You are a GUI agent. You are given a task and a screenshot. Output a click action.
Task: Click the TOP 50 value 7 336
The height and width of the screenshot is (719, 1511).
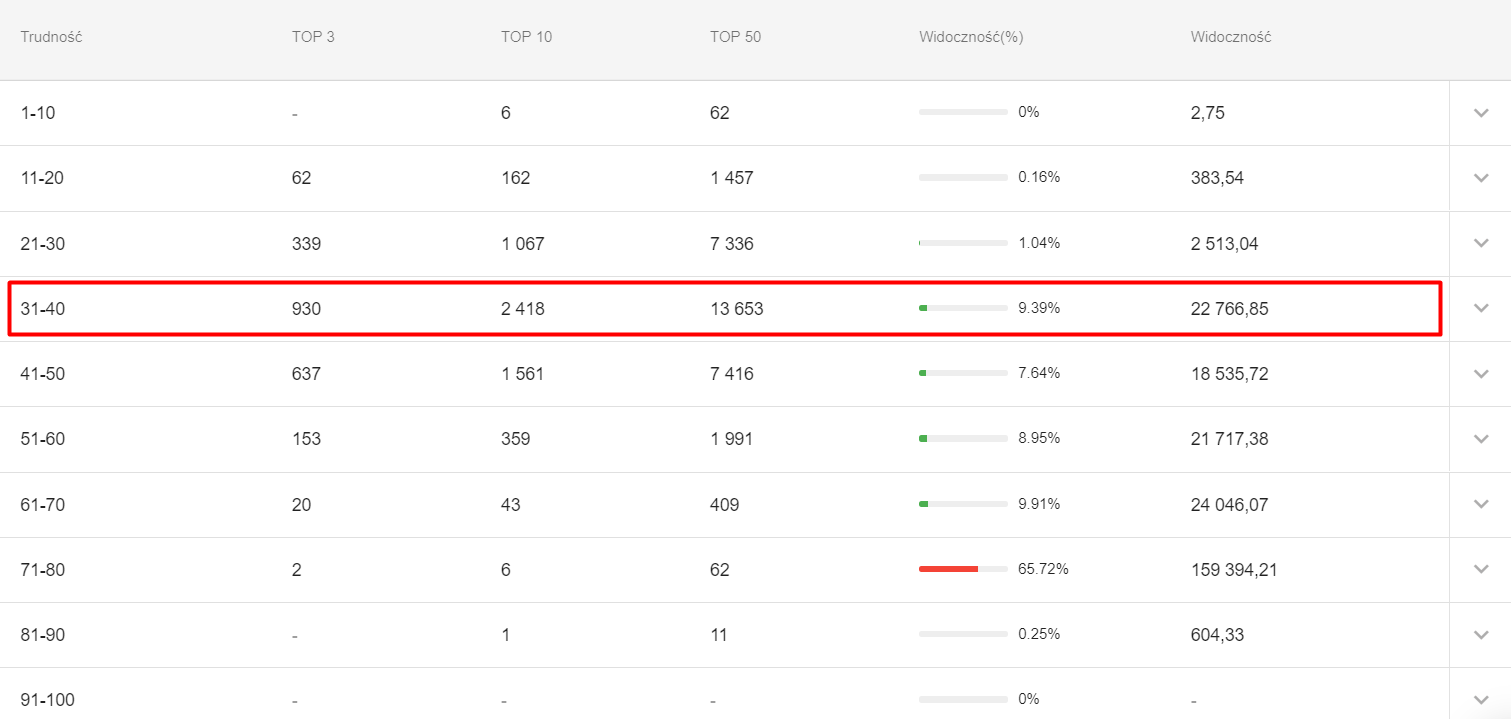[732, 243]
